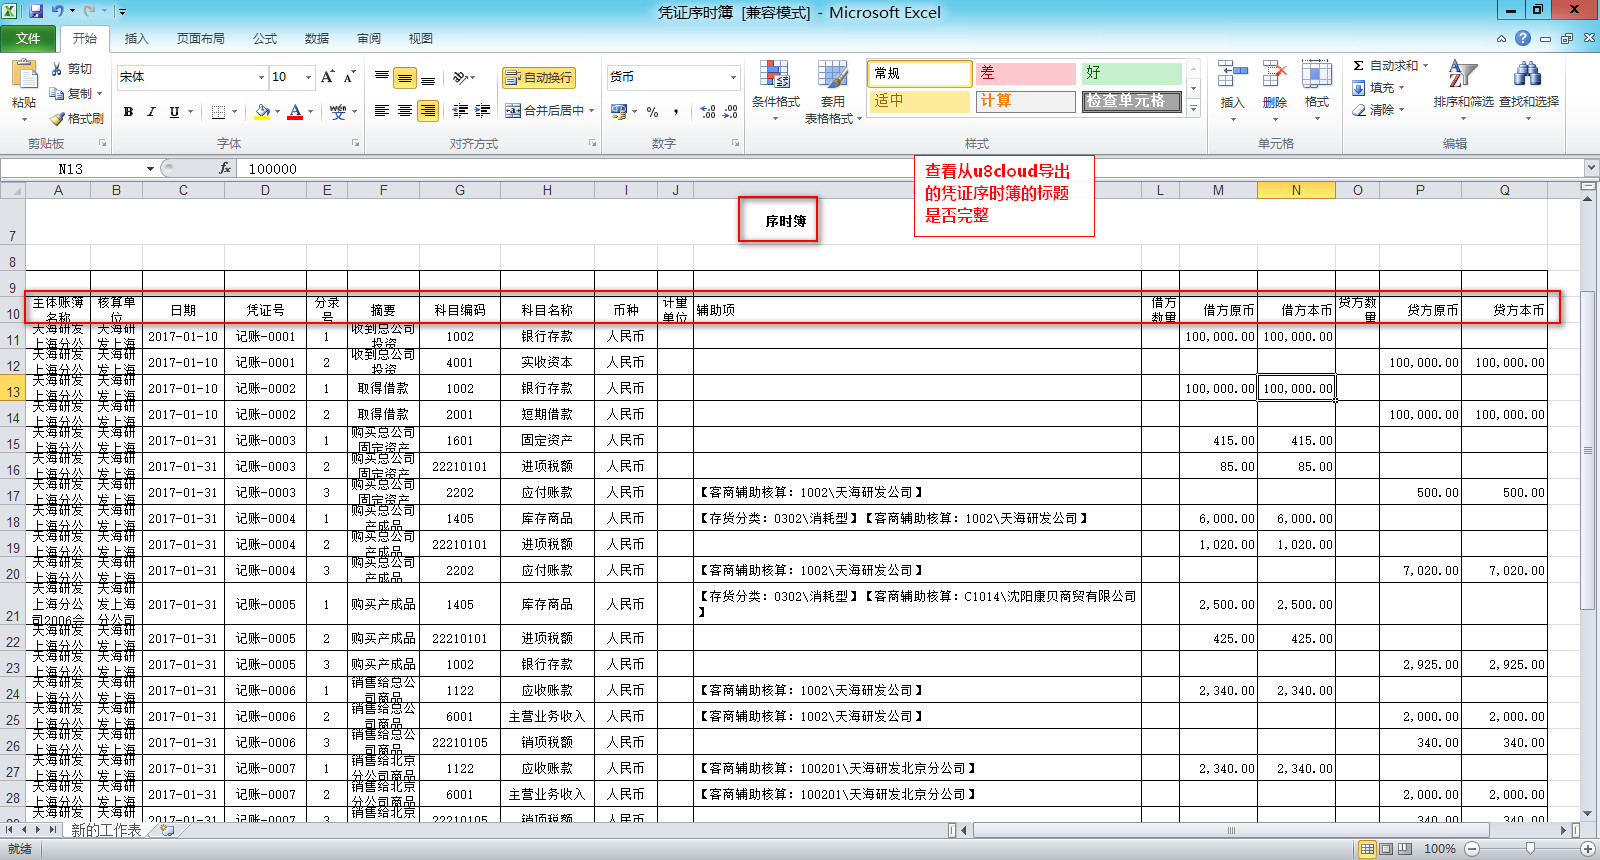Open the font size dropdown

click(308, 77)
